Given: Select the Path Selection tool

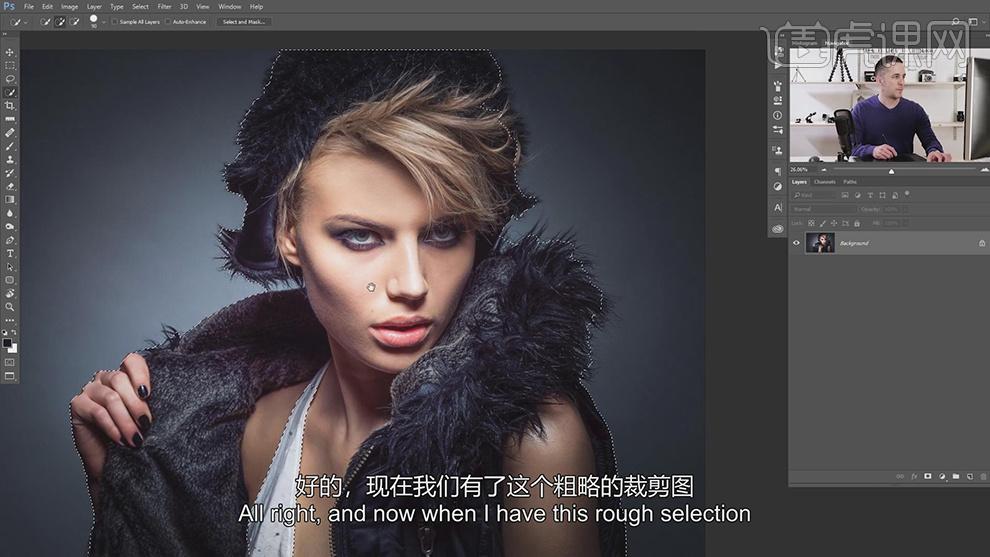Looking at the screenshot, I should coord(9,267).
